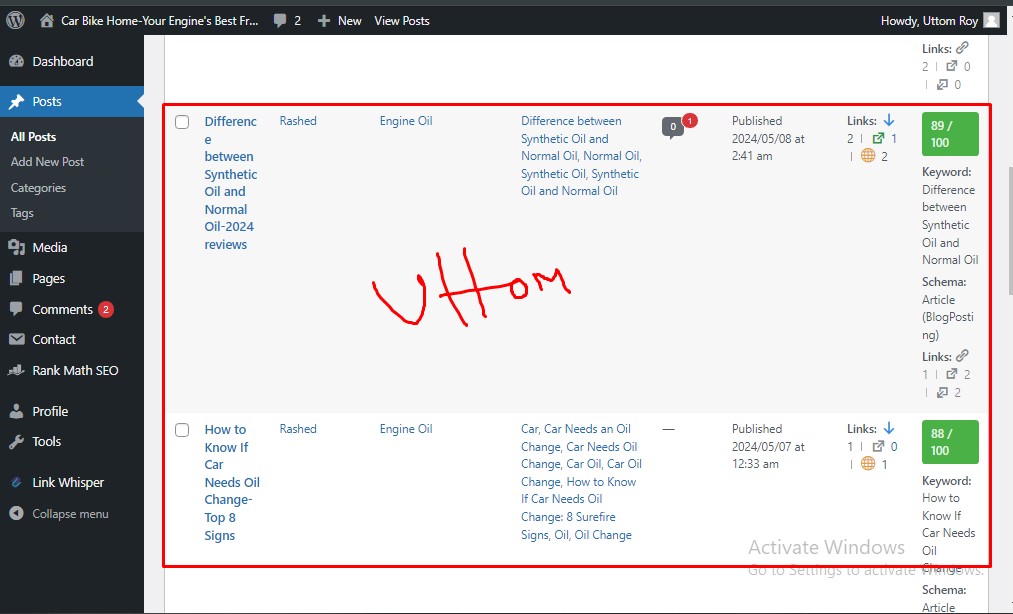Open Add New Post submenu

point(47,162)
